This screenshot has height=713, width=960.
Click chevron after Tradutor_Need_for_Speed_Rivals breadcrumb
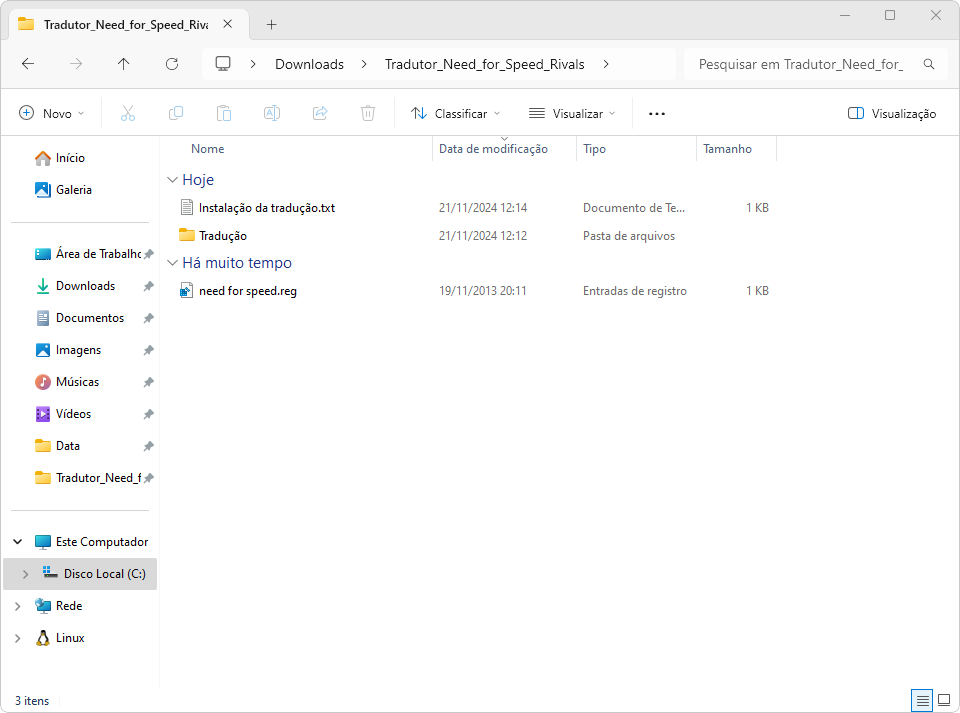click(606, 64)
